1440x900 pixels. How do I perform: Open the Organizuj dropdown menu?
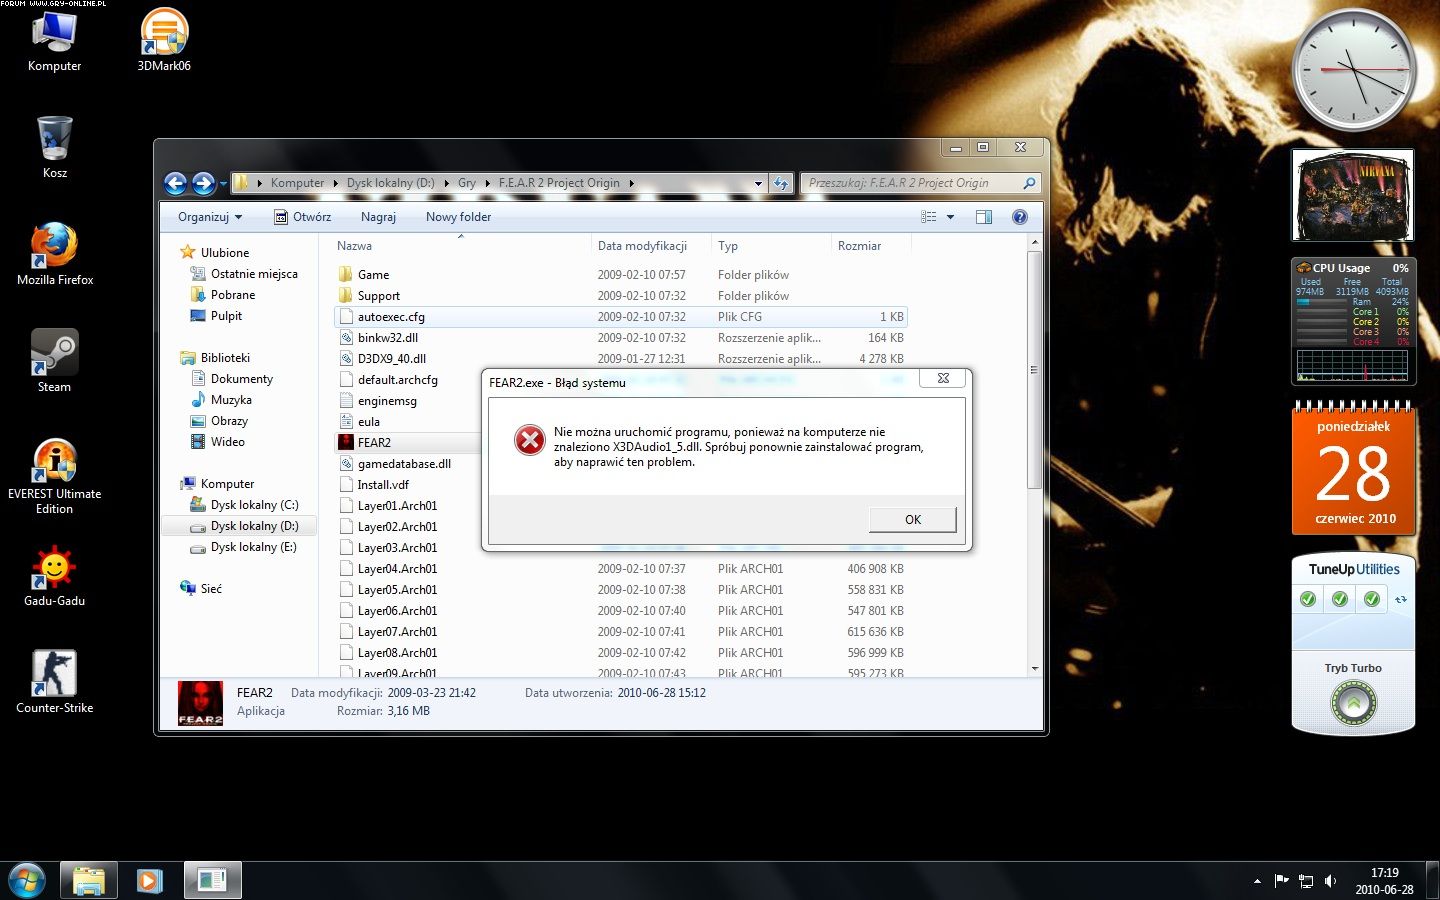(210, 217)
